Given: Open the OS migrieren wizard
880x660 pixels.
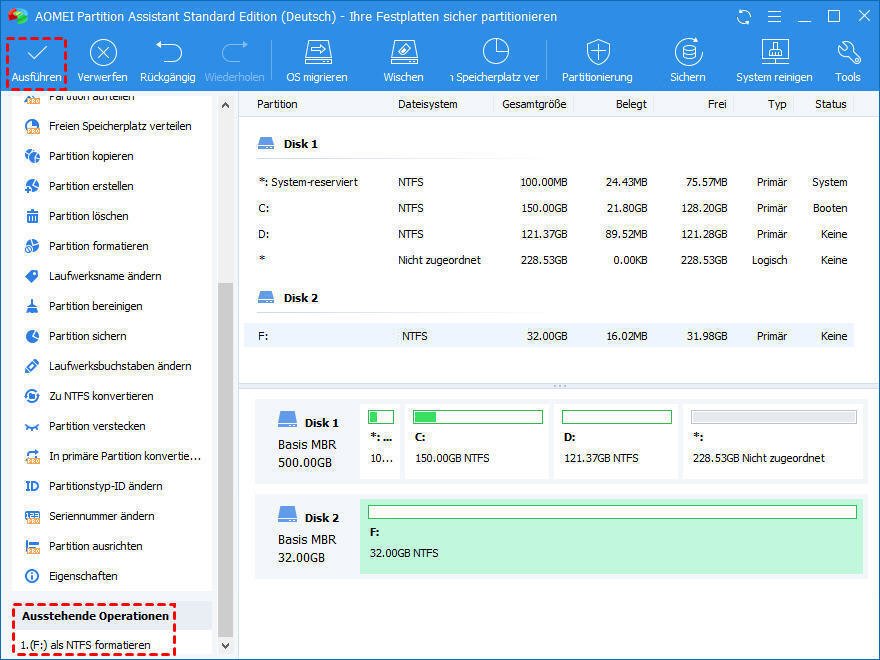Looking at the screenshot, I should tap(317, 62).
